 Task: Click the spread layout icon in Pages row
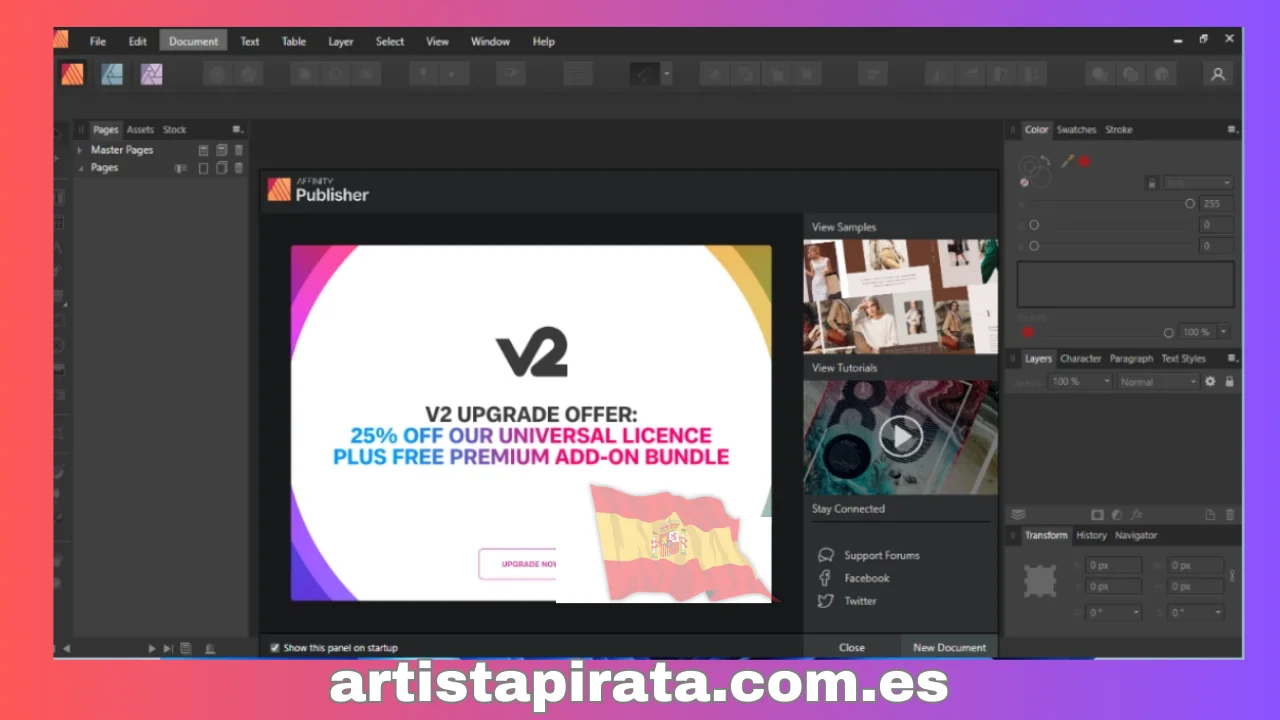(x=181, y=168)
